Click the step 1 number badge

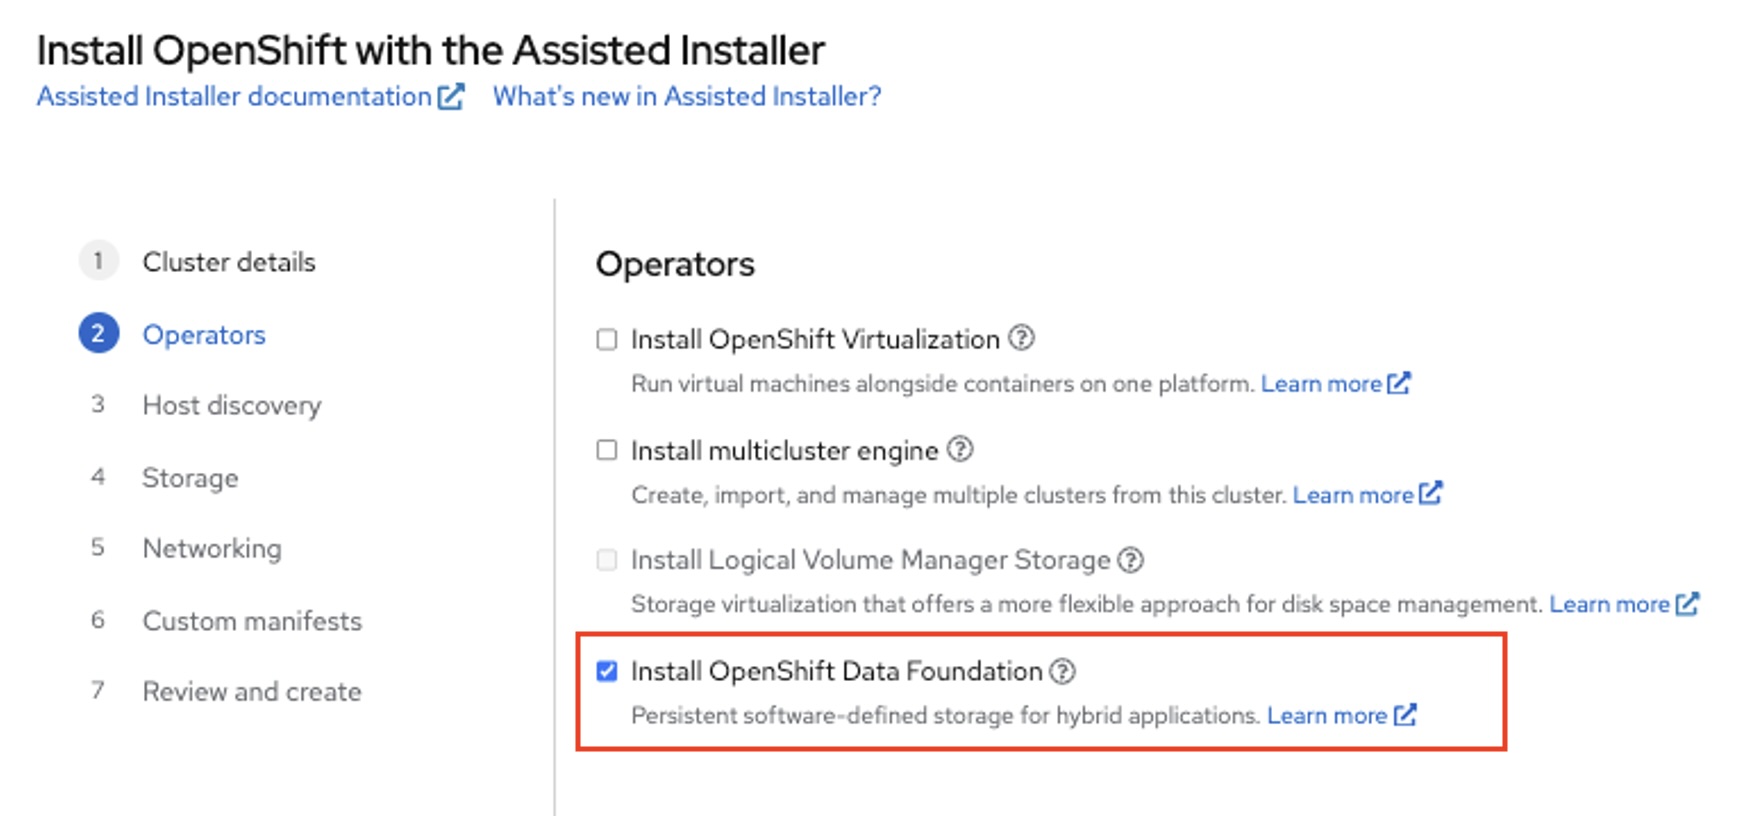(98, 261)
